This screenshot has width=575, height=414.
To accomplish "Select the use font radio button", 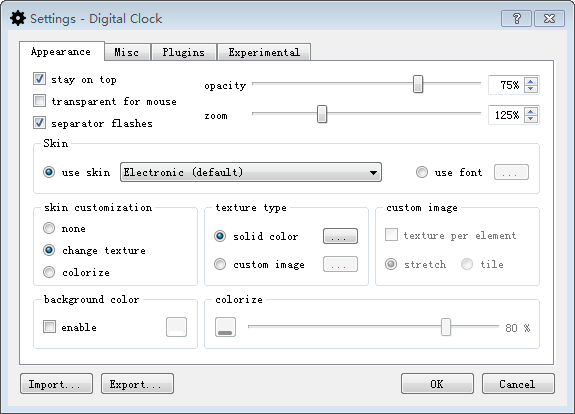I will (422, 172).
